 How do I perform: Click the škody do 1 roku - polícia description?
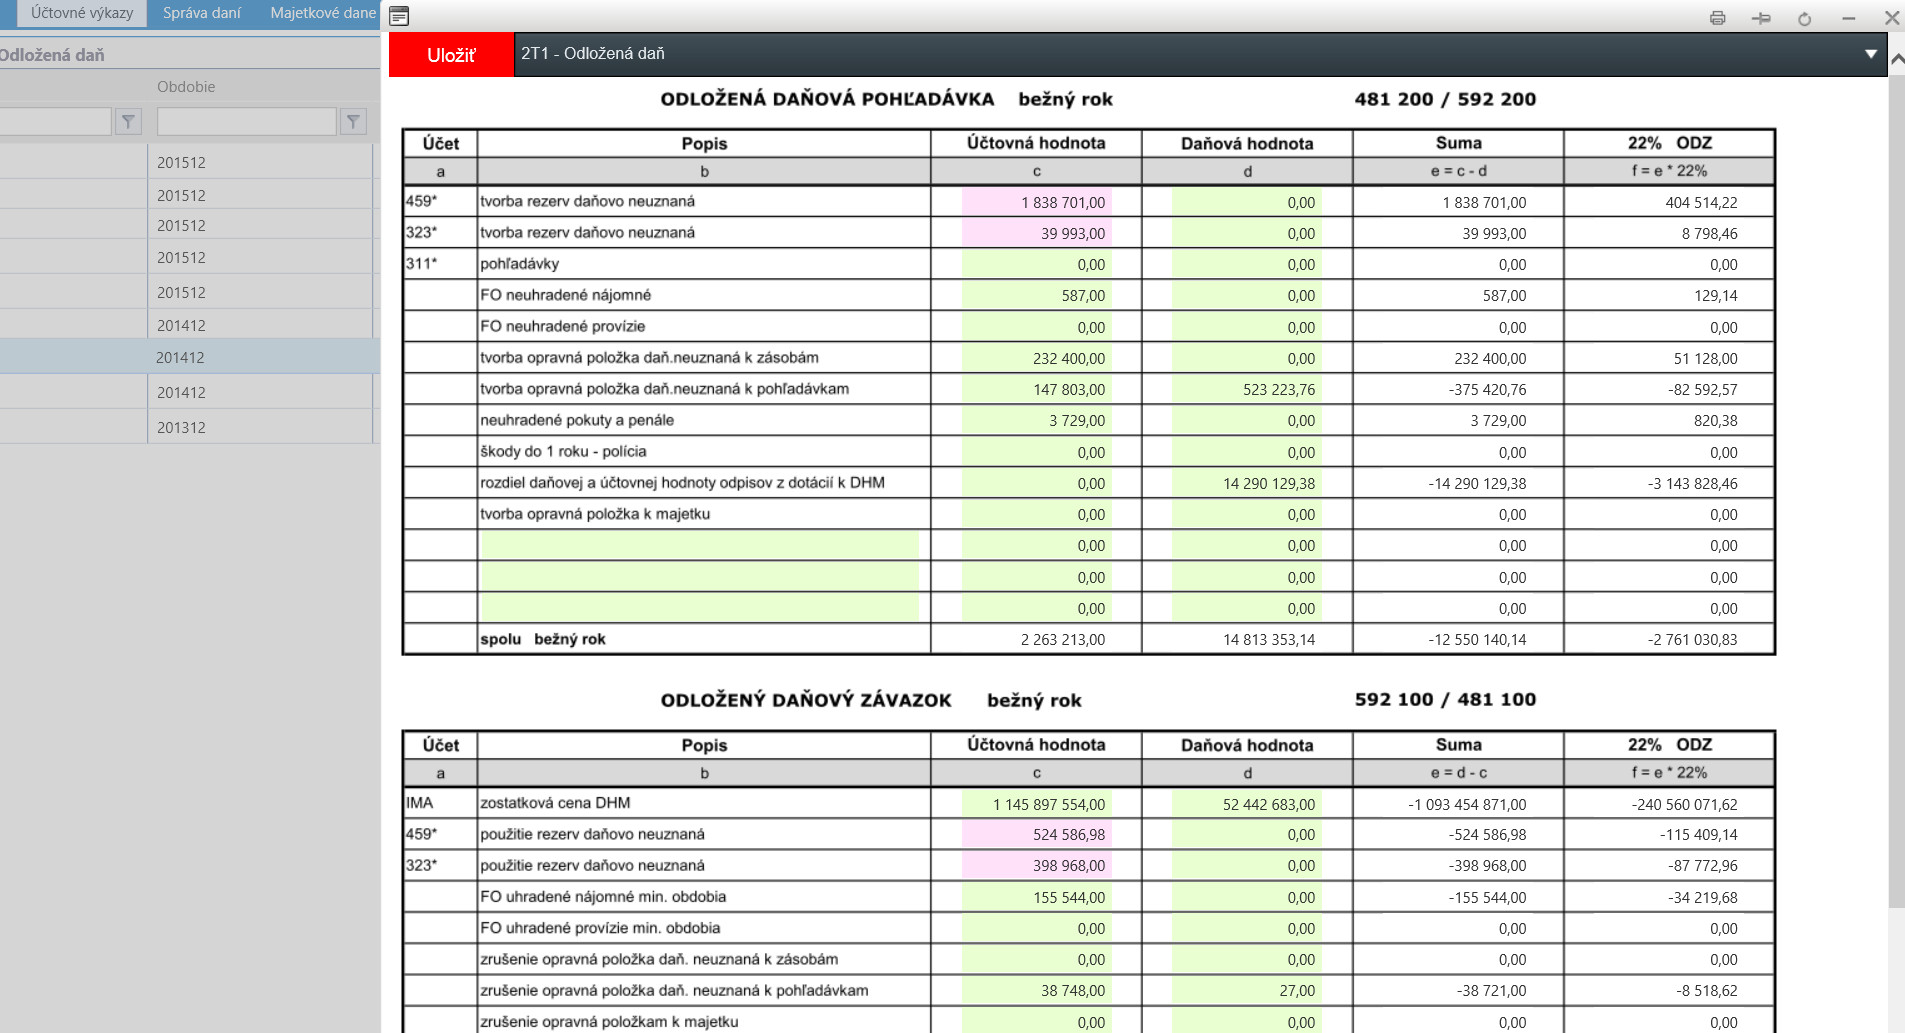click(563, 451)
